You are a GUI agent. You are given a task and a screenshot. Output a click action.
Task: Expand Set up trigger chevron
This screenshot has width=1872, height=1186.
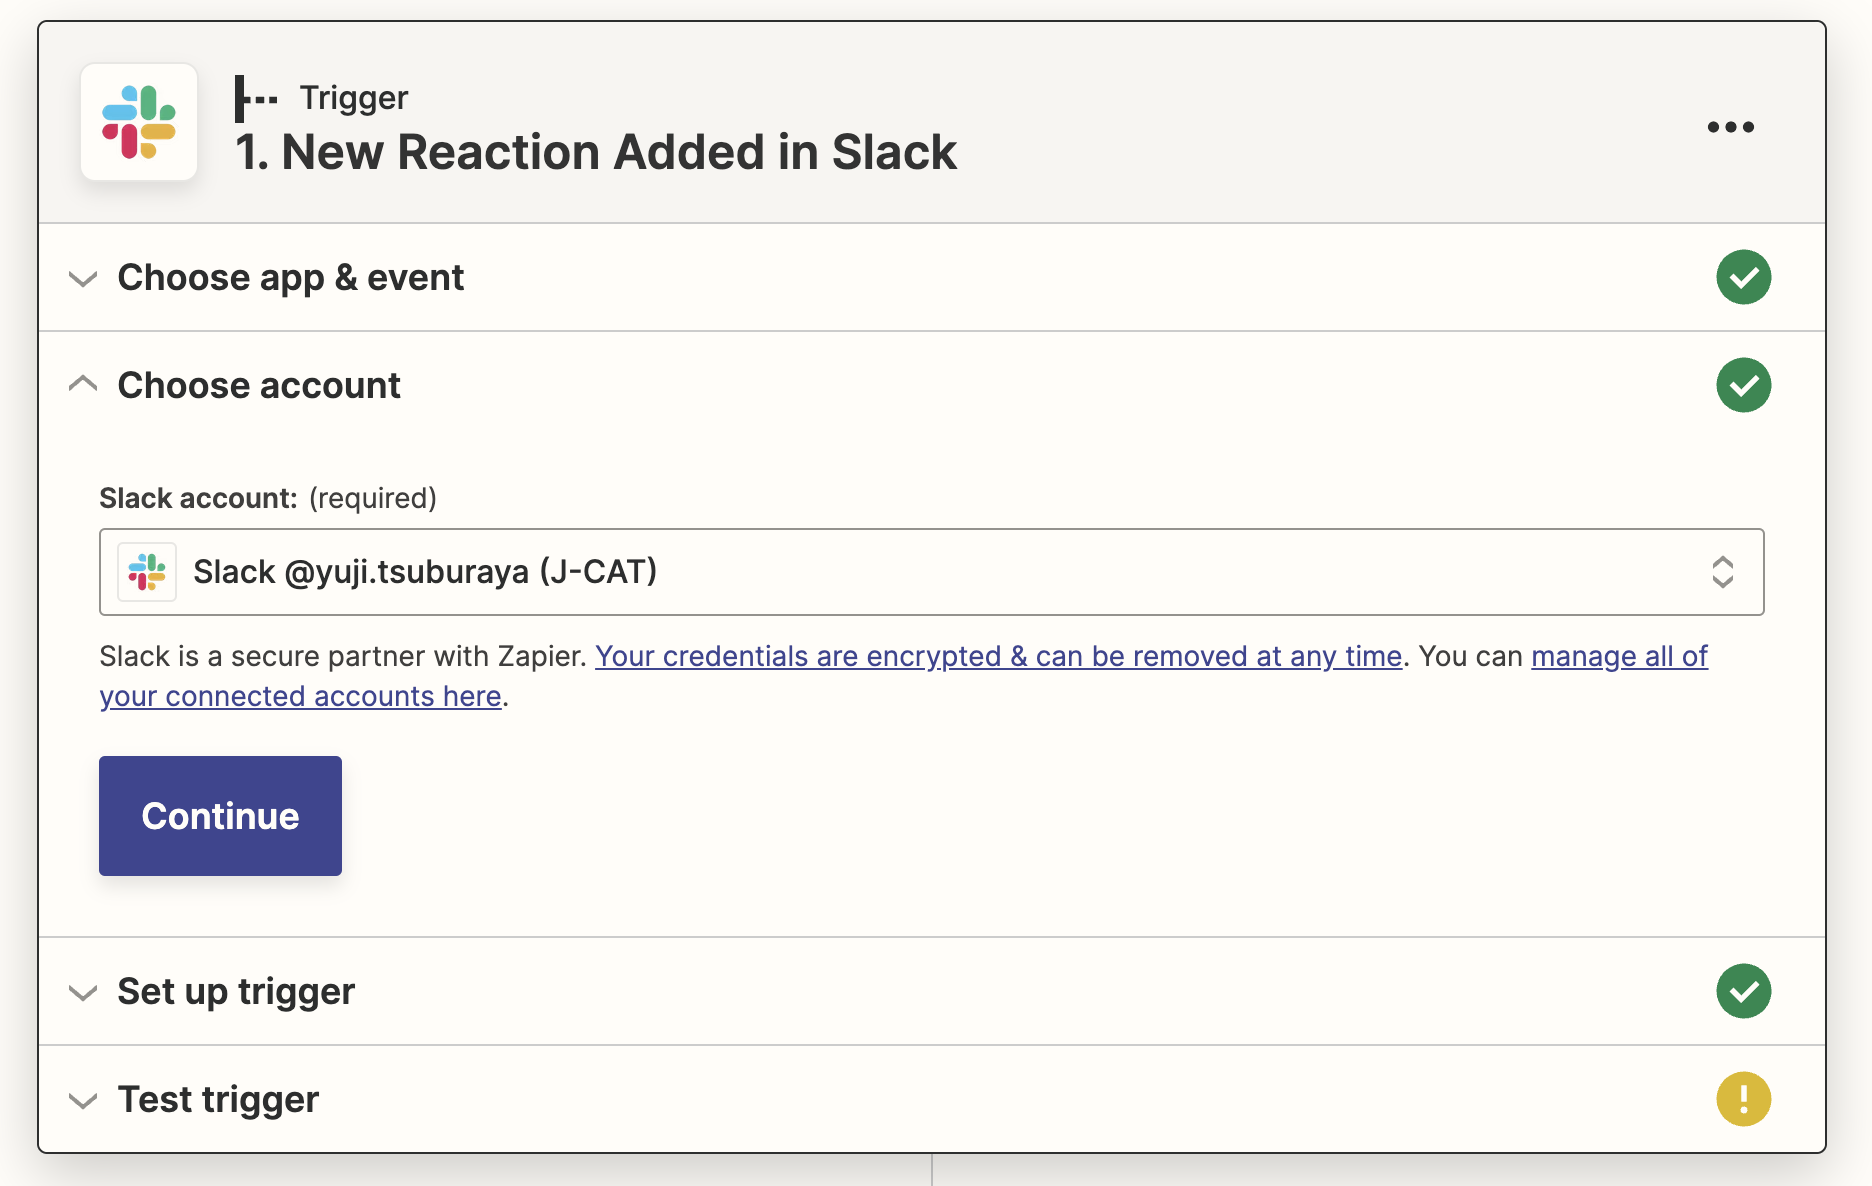pyautogui.click(x=83, y=992)
